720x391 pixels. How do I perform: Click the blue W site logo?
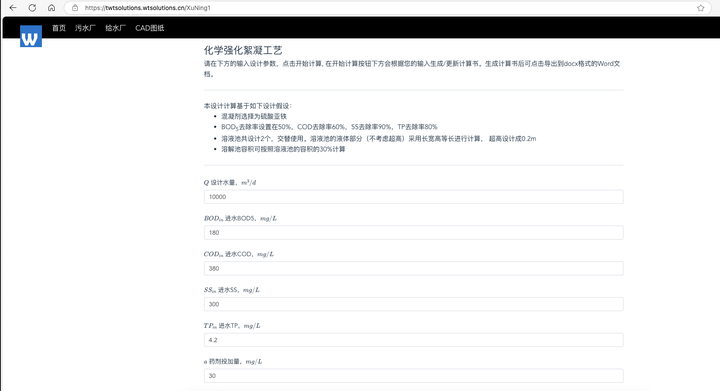pyautogui.click(x=31, y=36)
